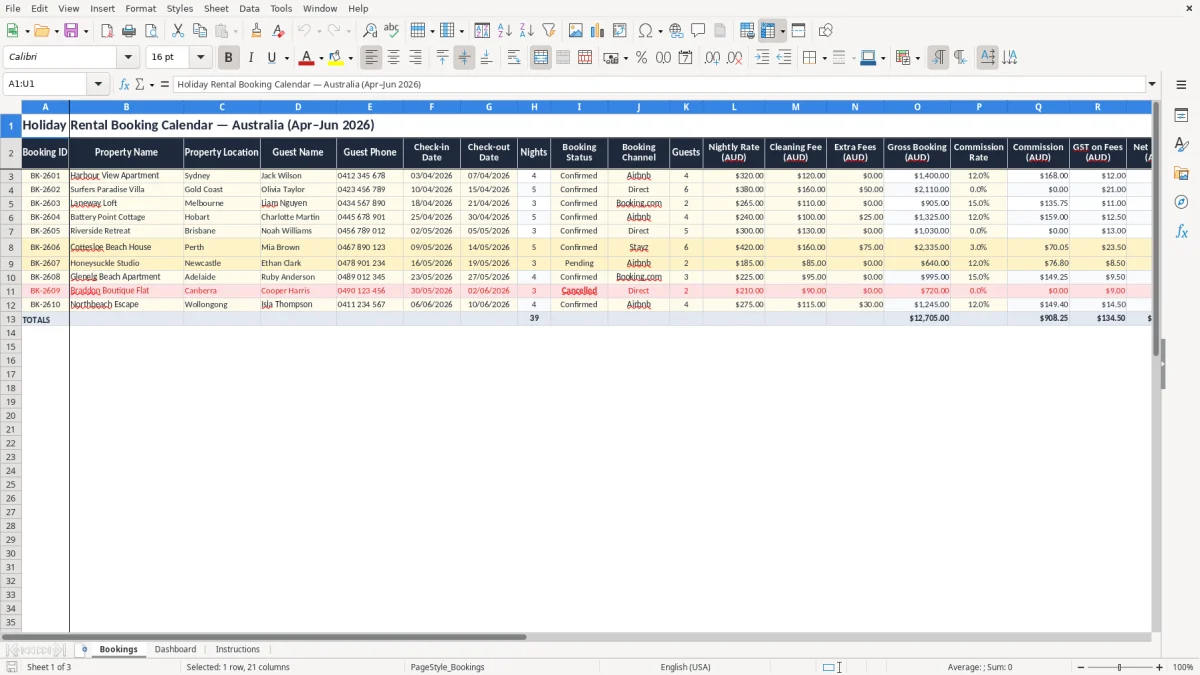
Task: Split the window icon
Action: coord(798,31)
